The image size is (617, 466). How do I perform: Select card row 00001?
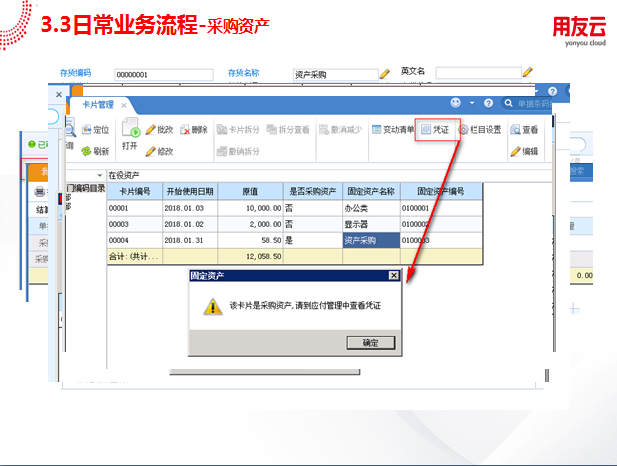click(295, 208)
